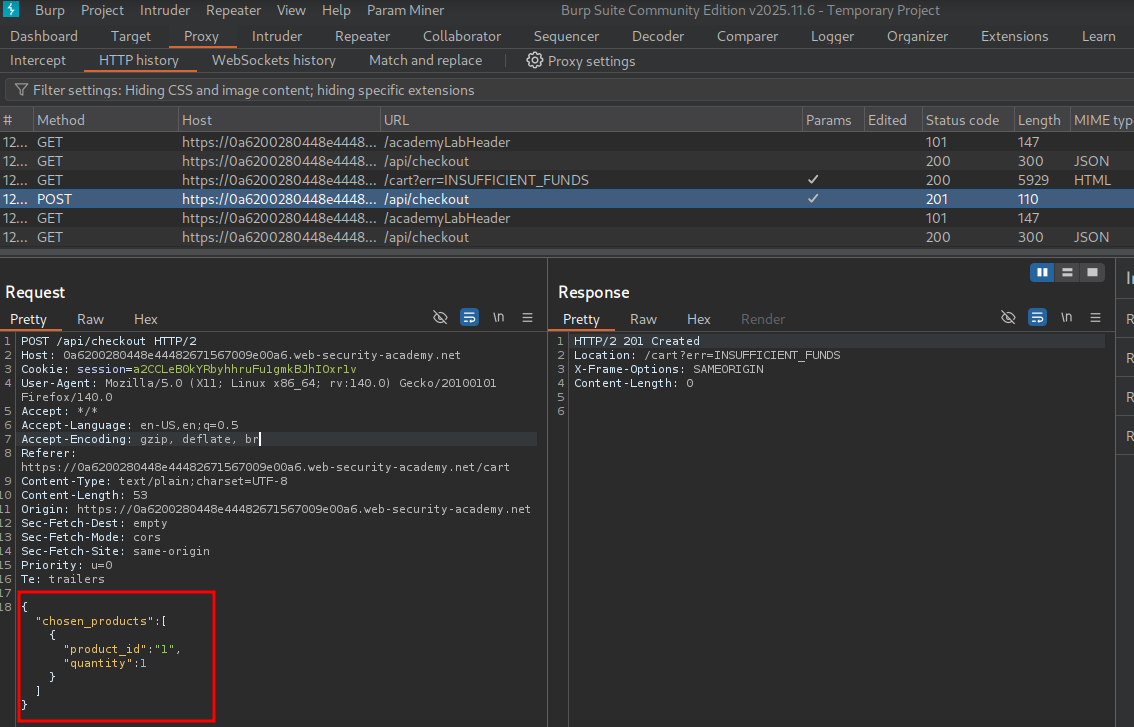Open the Extensions tab
Viewport: 1134px width, 727px height.
tap(1014, 36)
